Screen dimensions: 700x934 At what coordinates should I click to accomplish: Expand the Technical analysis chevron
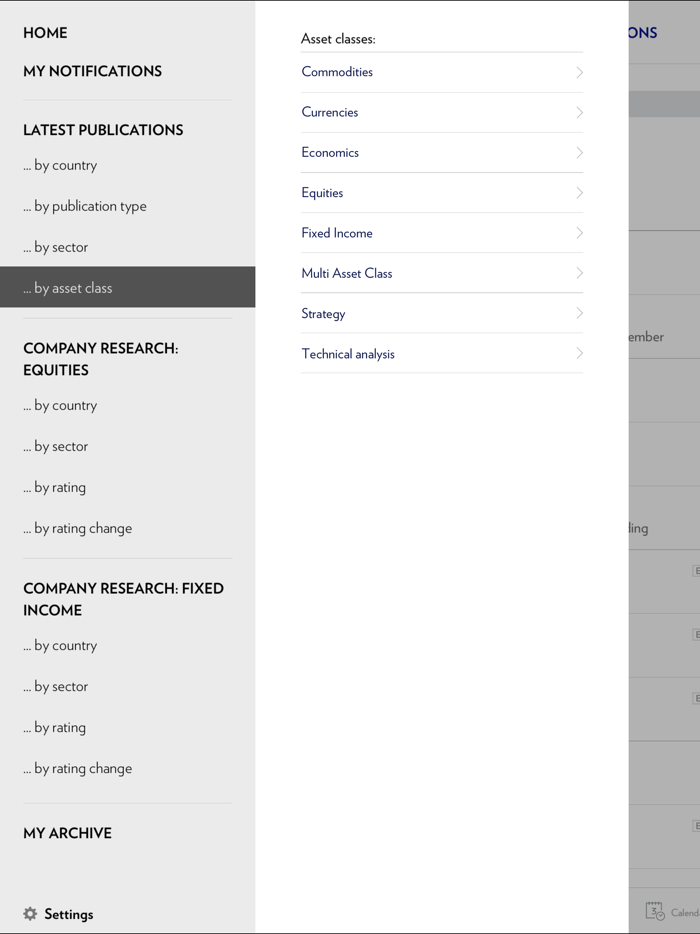[x=579, y=353]
